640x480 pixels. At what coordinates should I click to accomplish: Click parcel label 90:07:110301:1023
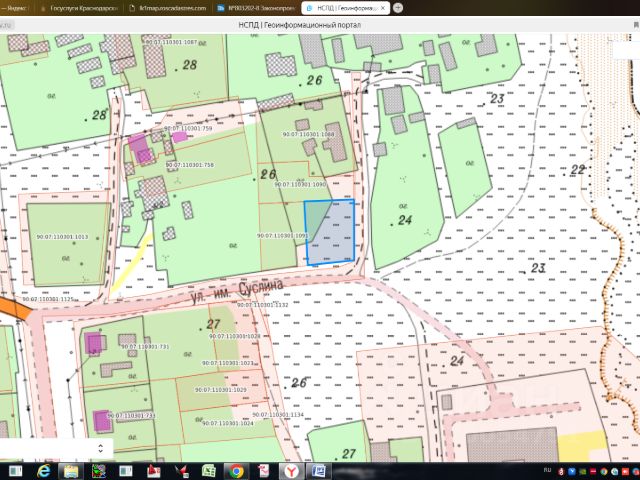click(228, 363)
